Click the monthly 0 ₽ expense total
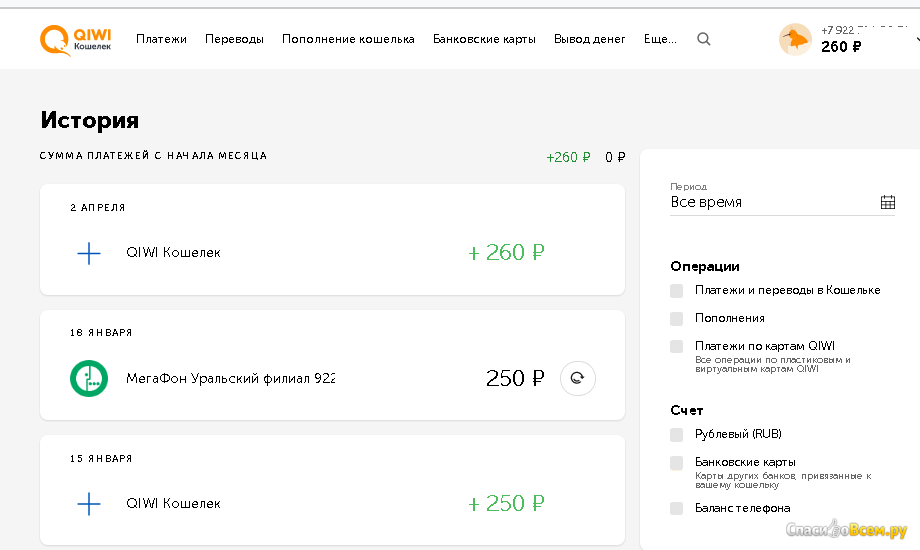 615,157
